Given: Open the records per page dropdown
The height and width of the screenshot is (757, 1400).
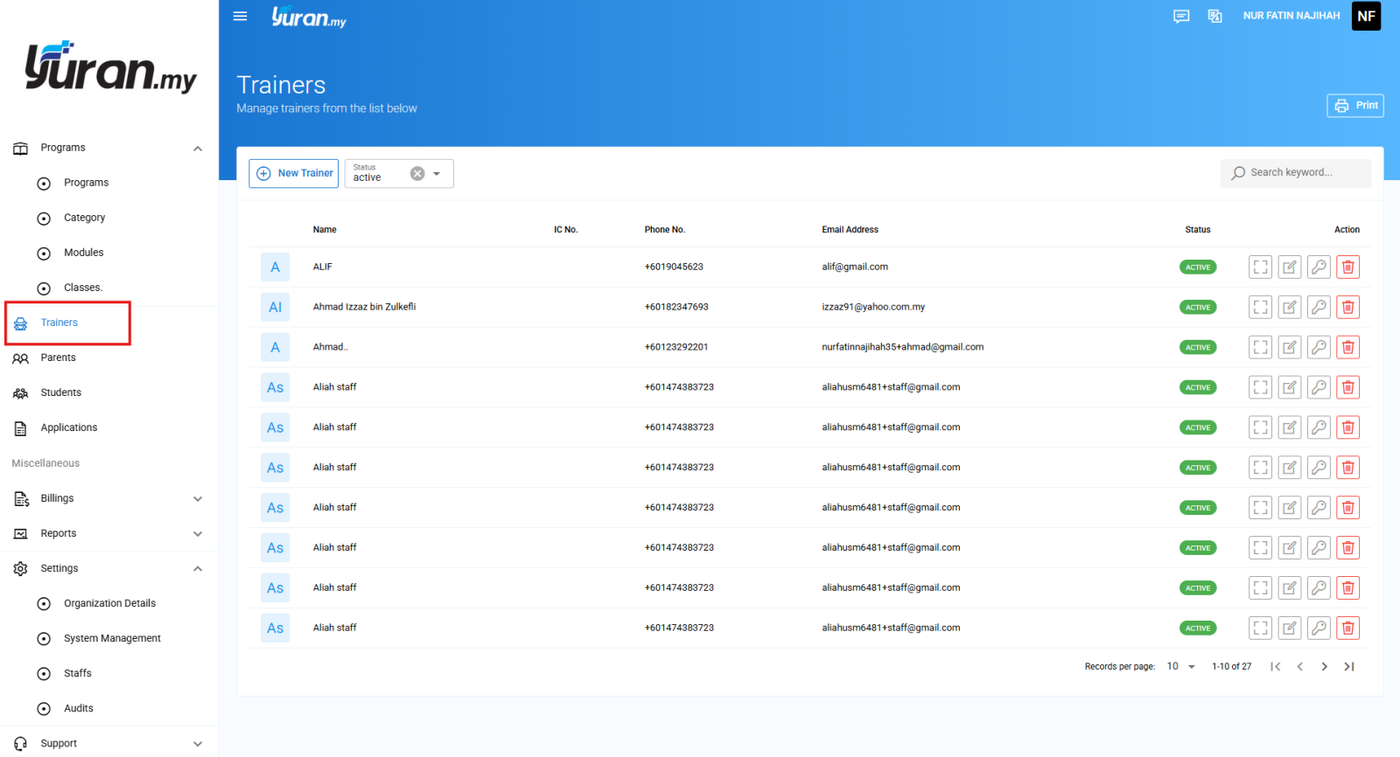Looking at the screenshot, I should click(x=1181, y=666).
